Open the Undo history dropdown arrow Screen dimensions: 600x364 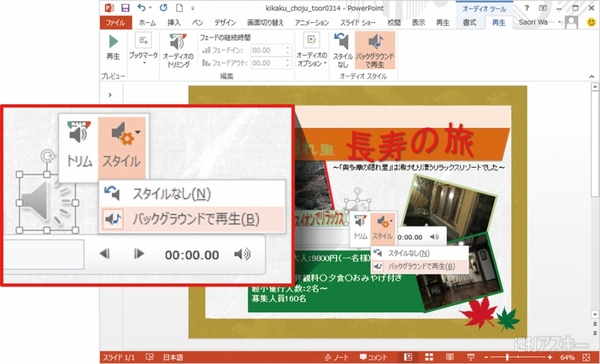(150, 8)
